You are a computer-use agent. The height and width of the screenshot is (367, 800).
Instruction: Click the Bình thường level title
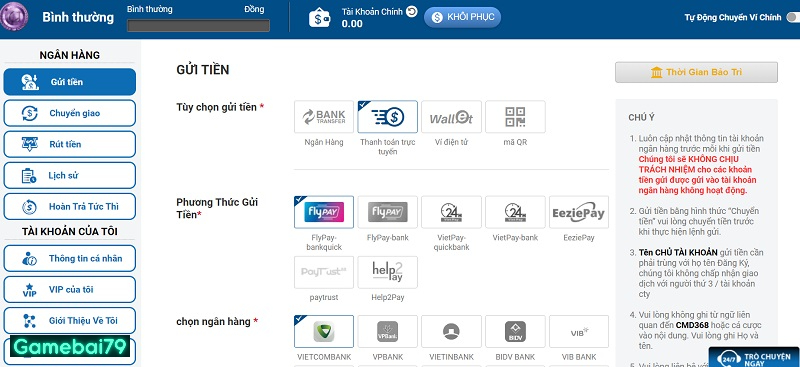(x=78, y=17)
